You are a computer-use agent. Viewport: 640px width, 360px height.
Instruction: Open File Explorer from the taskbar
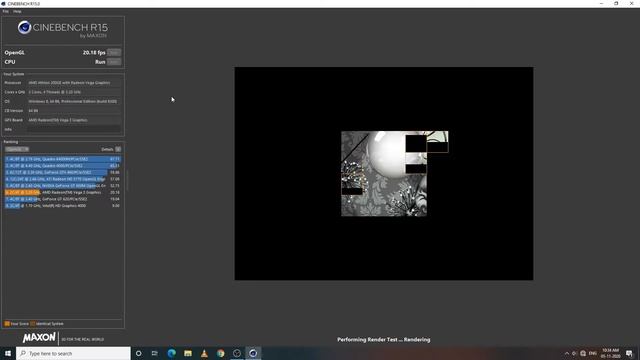188,353
